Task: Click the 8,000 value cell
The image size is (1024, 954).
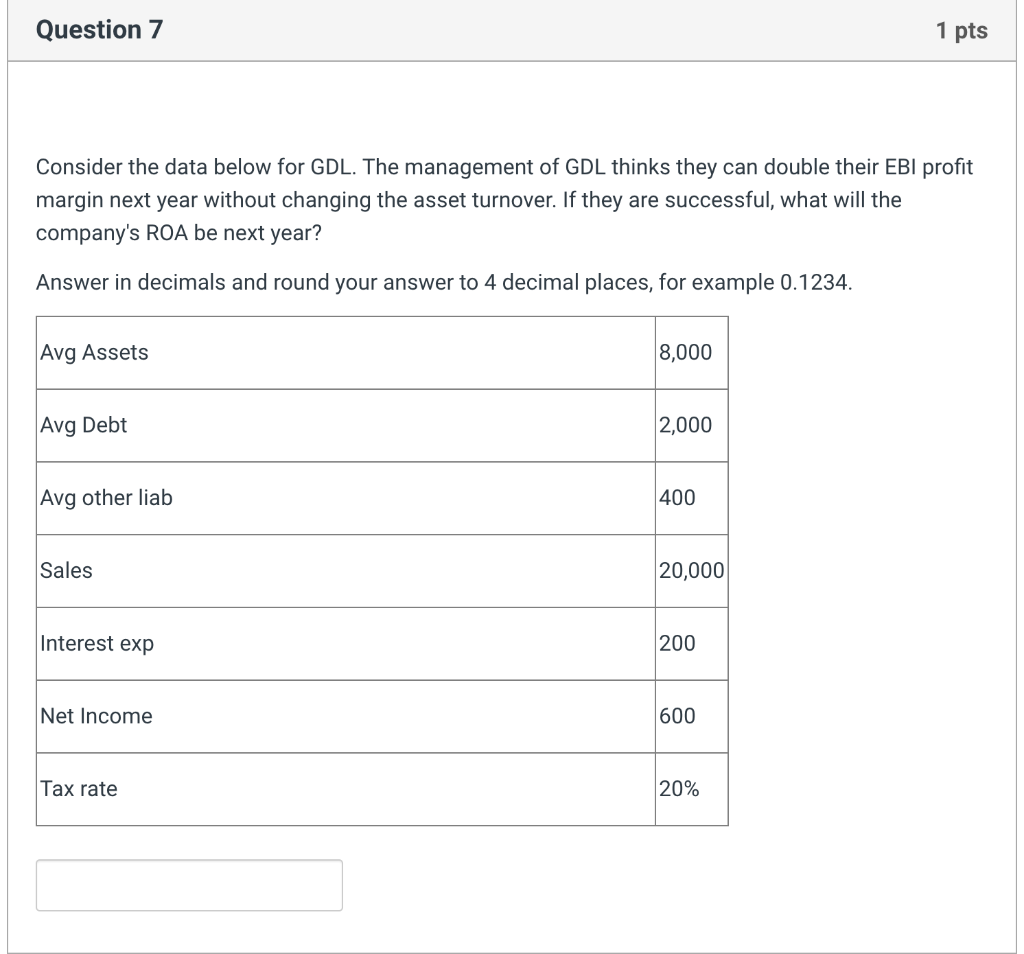Action: 690,352
